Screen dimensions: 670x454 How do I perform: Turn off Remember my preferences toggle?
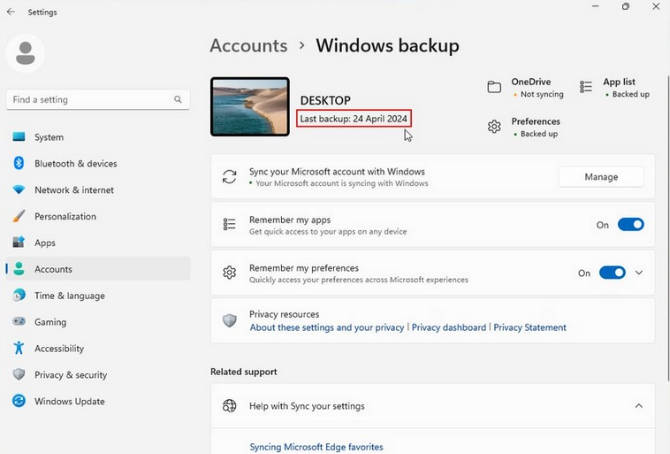click(x=612, y=273)
